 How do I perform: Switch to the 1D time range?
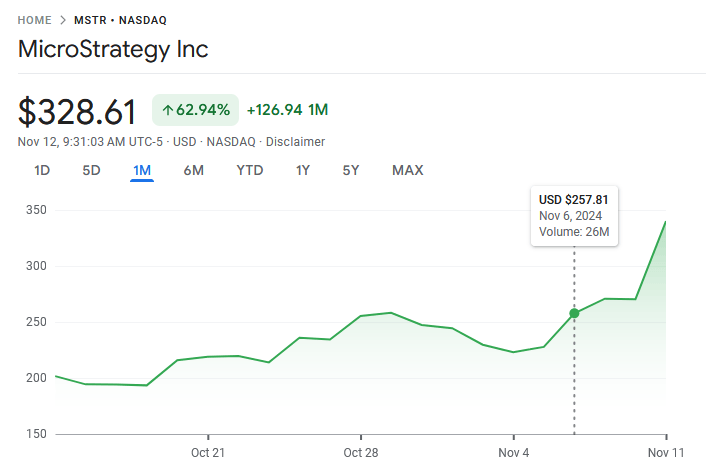click(x=42, y=170)
